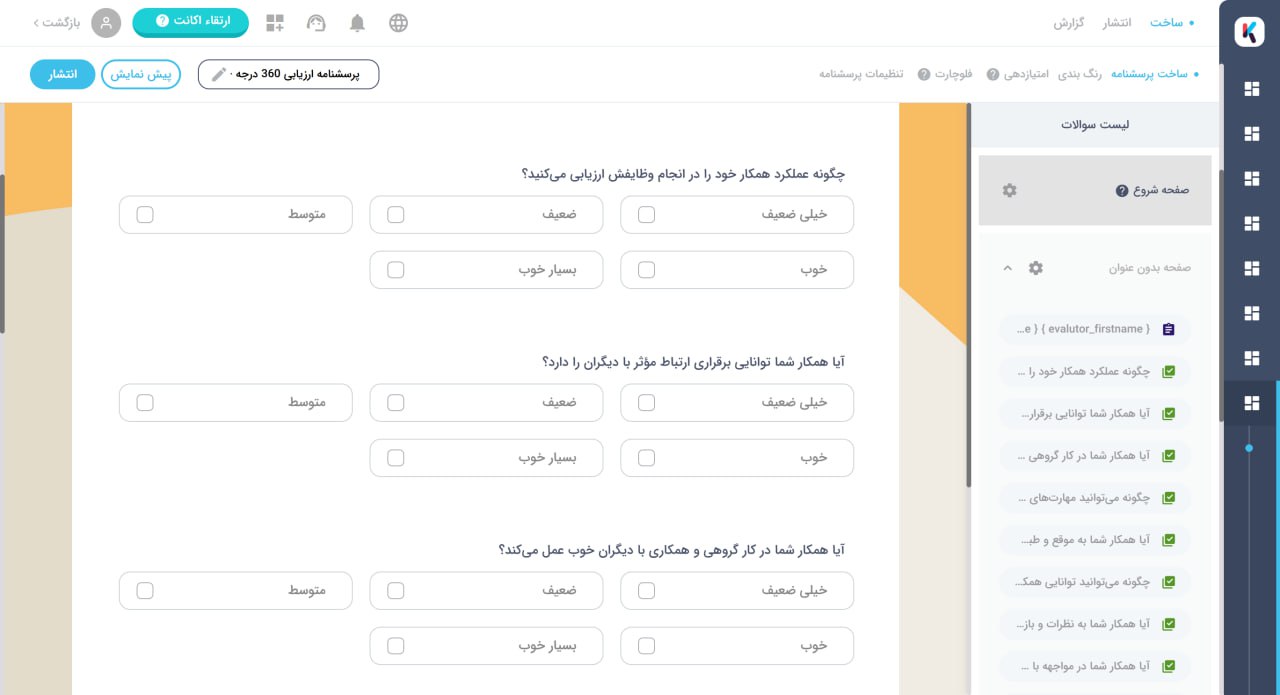Open the language globe icon
Screen dimensions: 1280x695
(x=398, y=23)
